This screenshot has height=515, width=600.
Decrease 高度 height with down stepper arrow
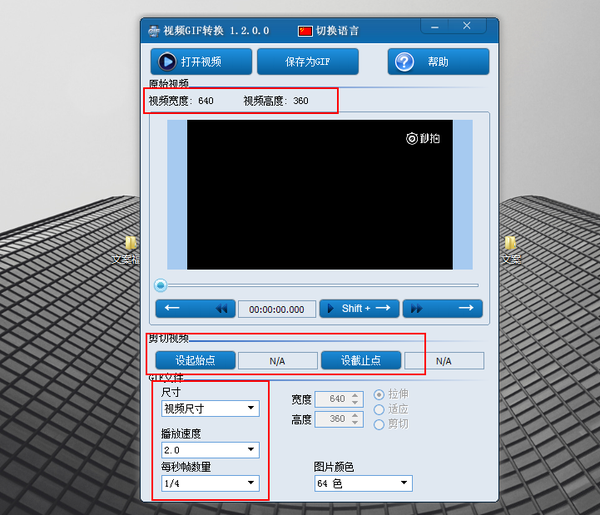click(355, 423)
